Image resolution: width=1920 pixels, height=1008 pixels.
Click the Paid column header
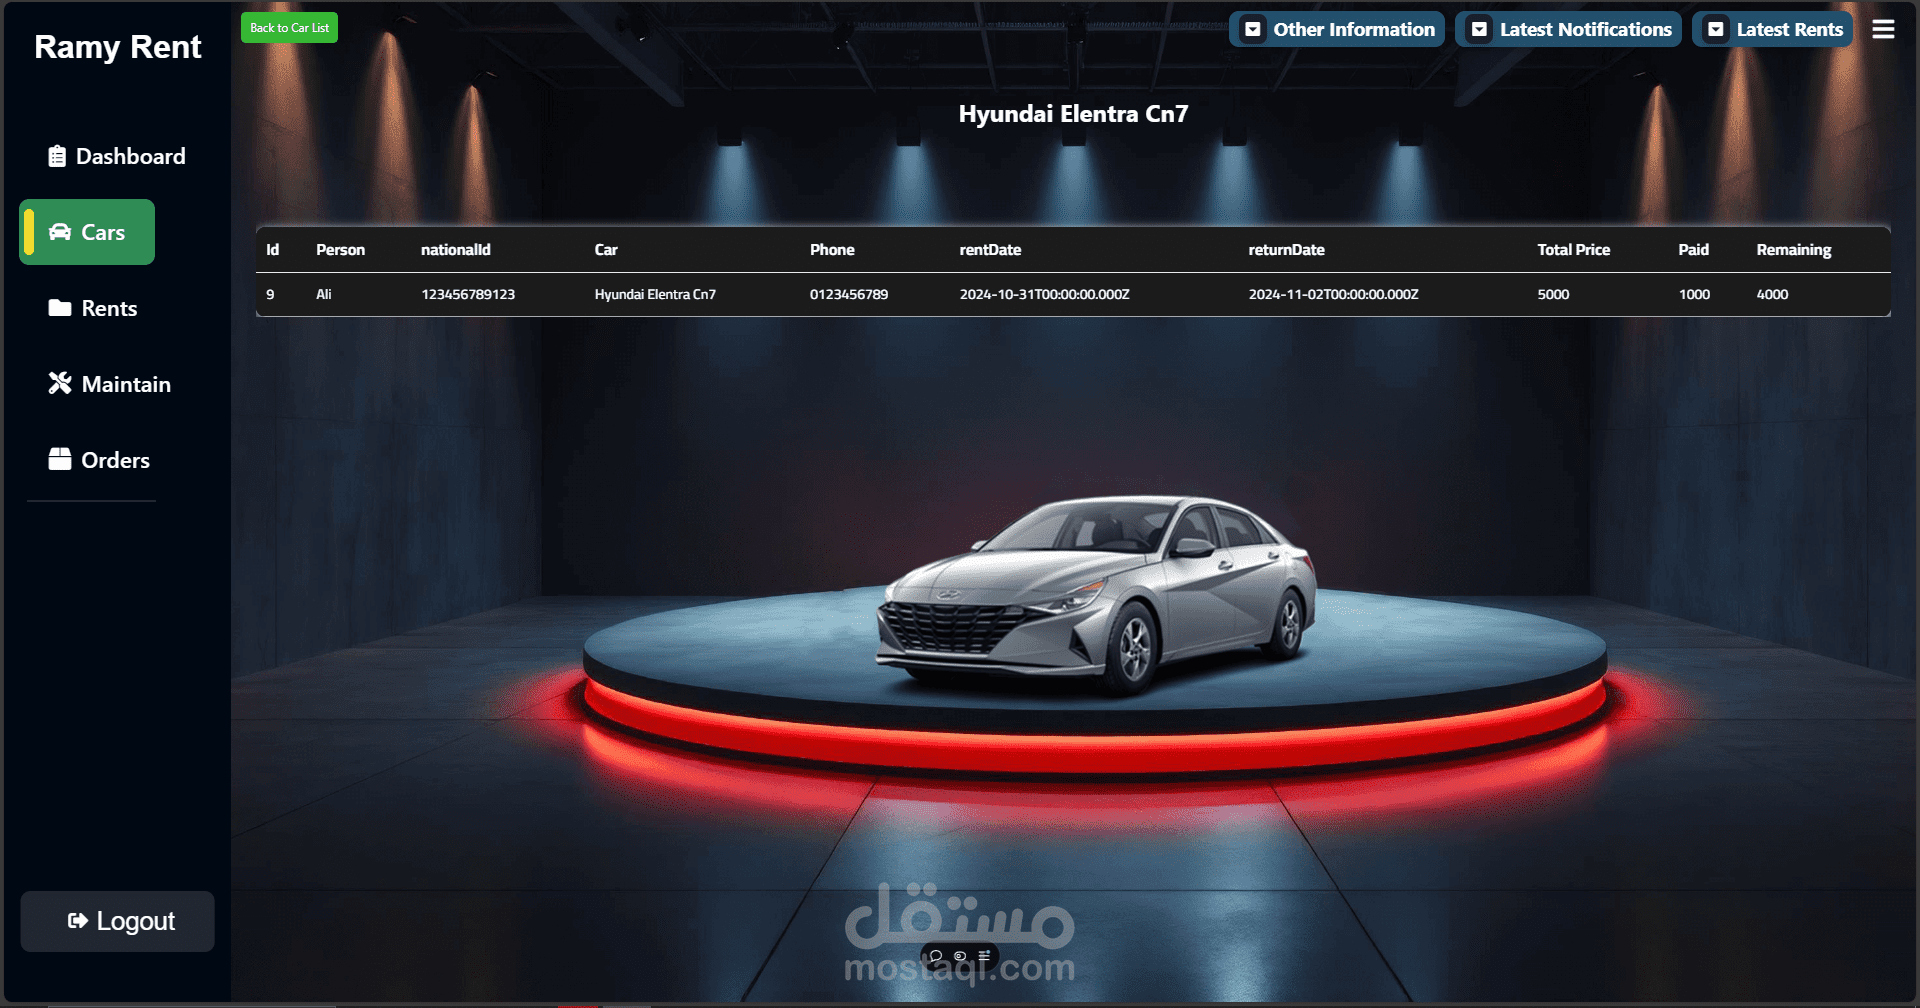click(1694, 250)
